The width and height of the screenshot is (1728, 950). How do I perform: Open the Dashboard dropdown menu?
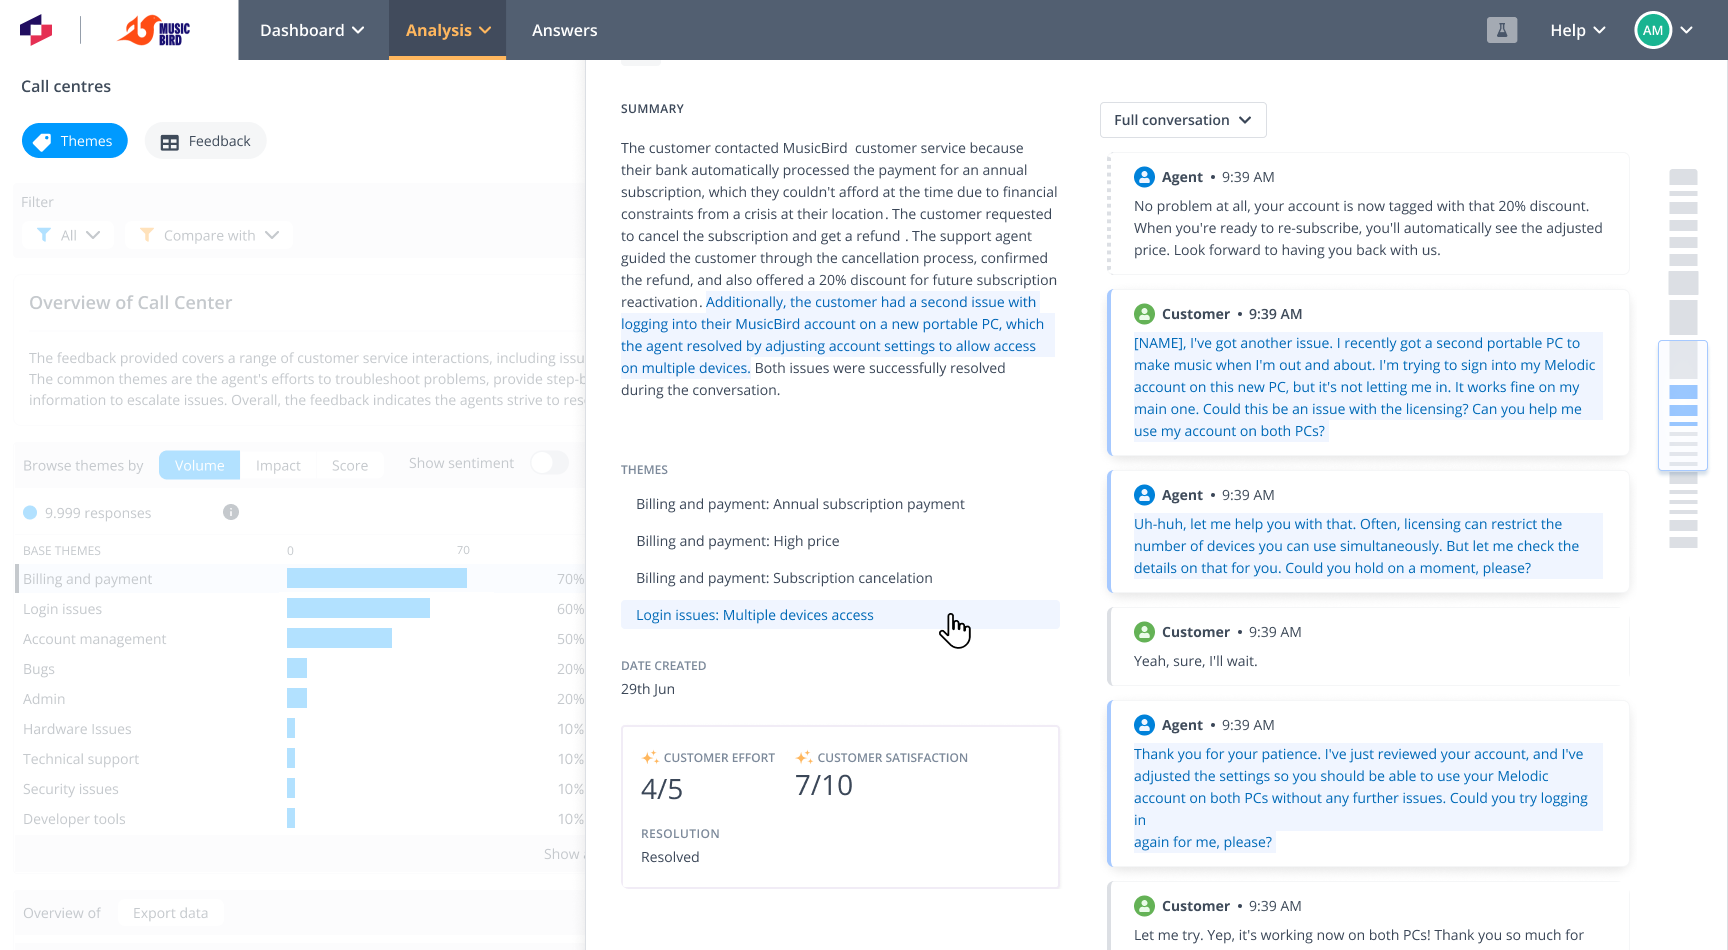click(312, 30)
